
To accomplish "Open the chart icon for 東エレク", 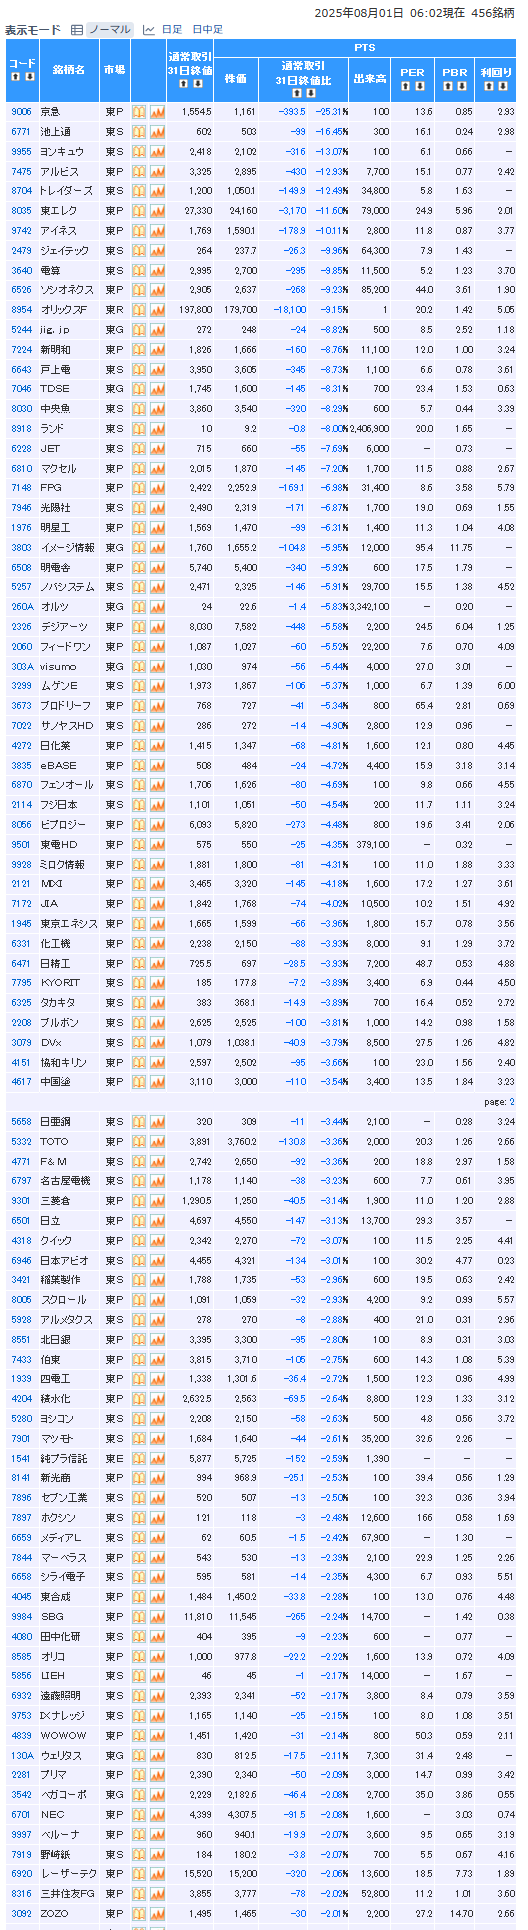I will click(x=157, y=211).
